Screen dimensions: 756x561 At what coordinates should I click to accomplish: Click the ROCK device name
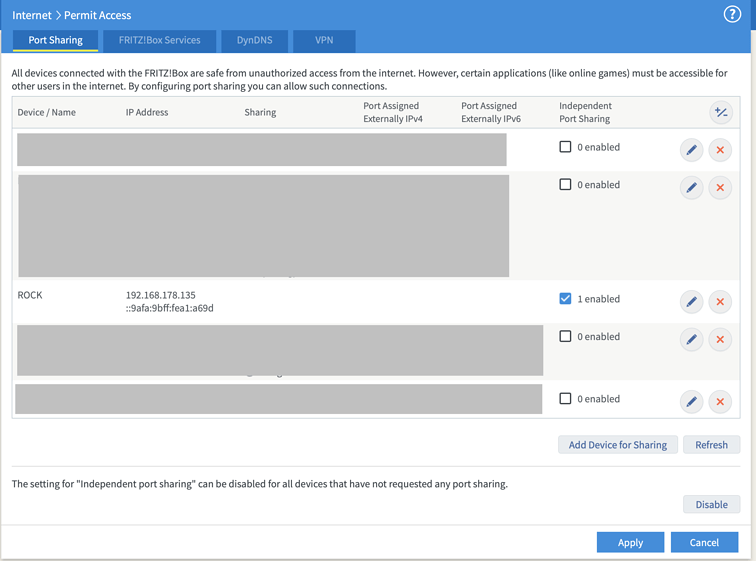point(30,295)
